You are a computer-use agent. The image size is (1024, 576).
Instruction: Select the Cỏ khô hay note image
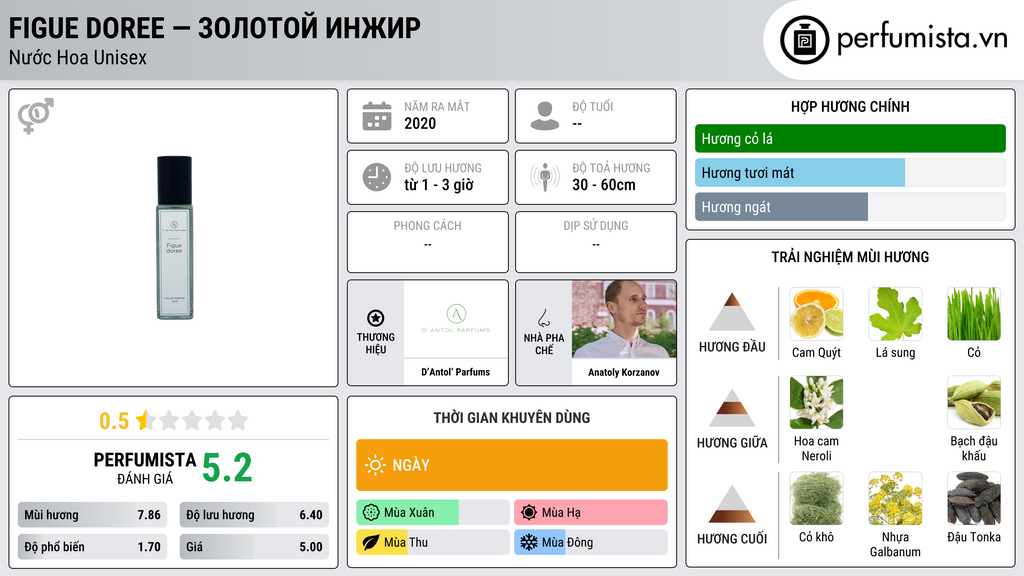[816, 499]
